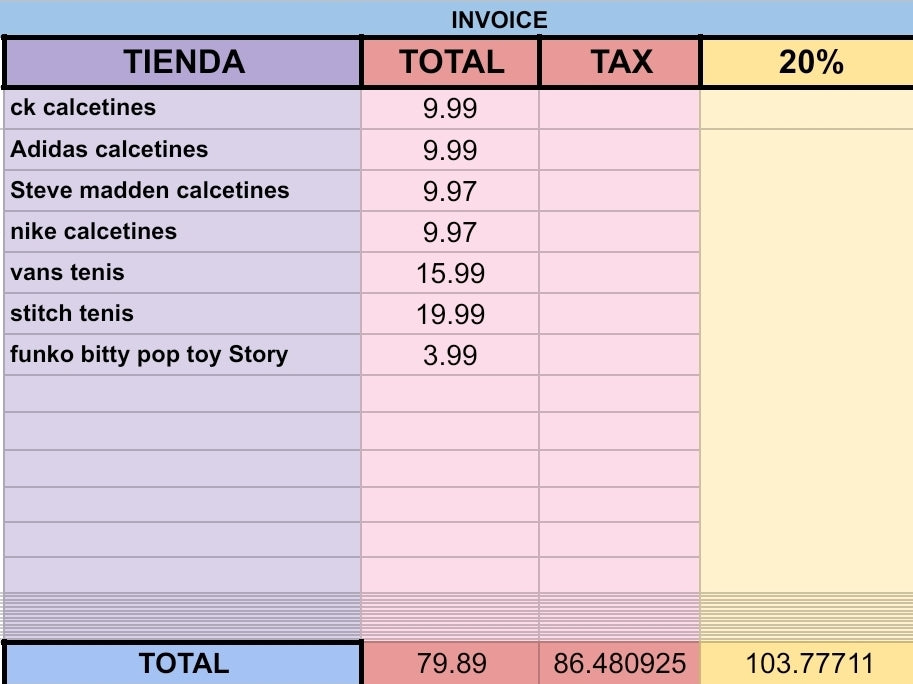Select the 3.99 price cell
The image size is (913, 684).
click(x=450, y=355)
